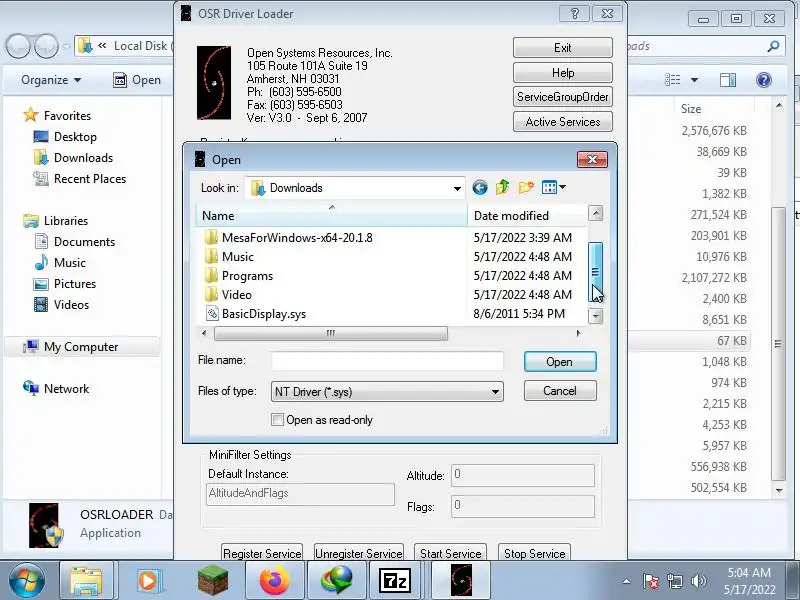Open Firefox from taskbar
The height and width of the screenshot is (600, 800).
[274, 581]
